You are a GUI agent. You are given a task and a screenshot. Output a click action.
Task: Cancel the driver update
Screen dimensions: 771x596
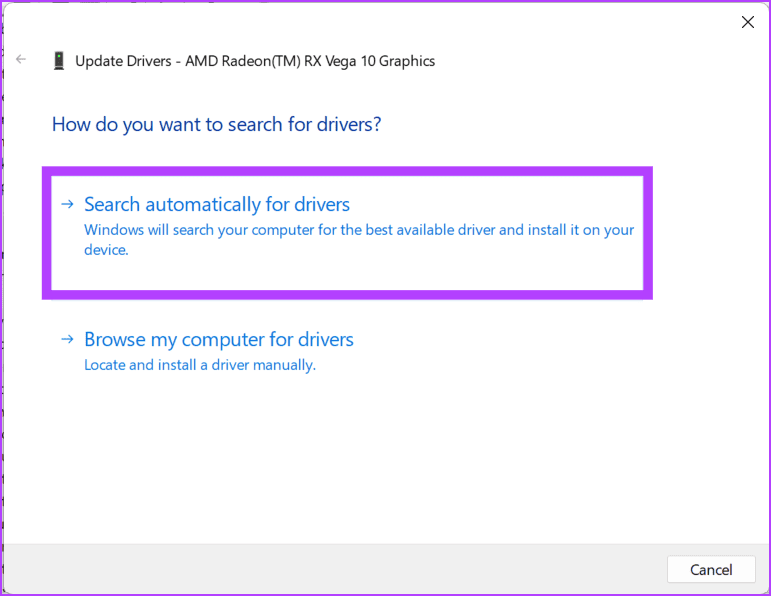point(711,569)
